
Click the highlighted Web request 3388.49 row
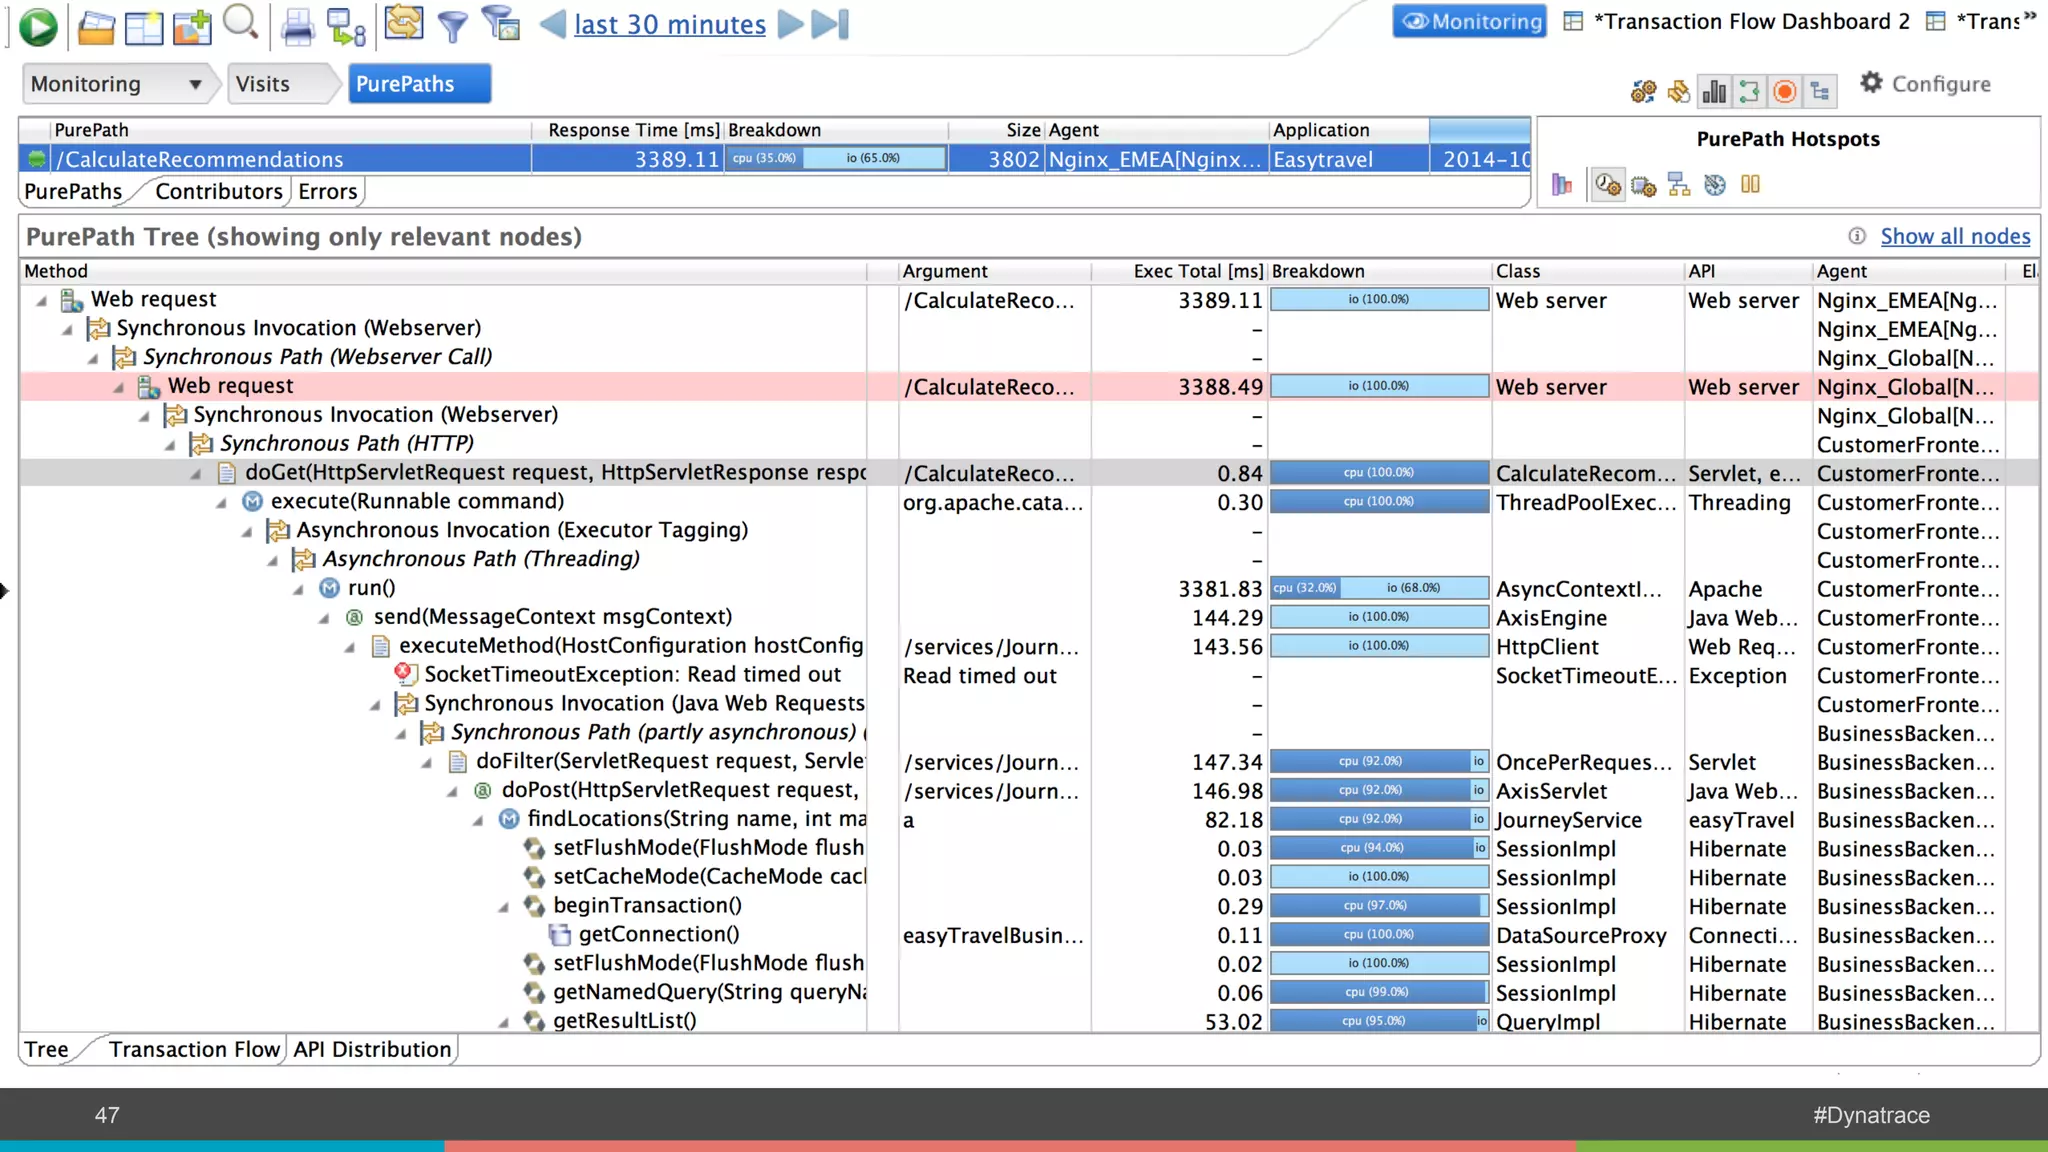pyautogui.click(x=1029, y=386)
